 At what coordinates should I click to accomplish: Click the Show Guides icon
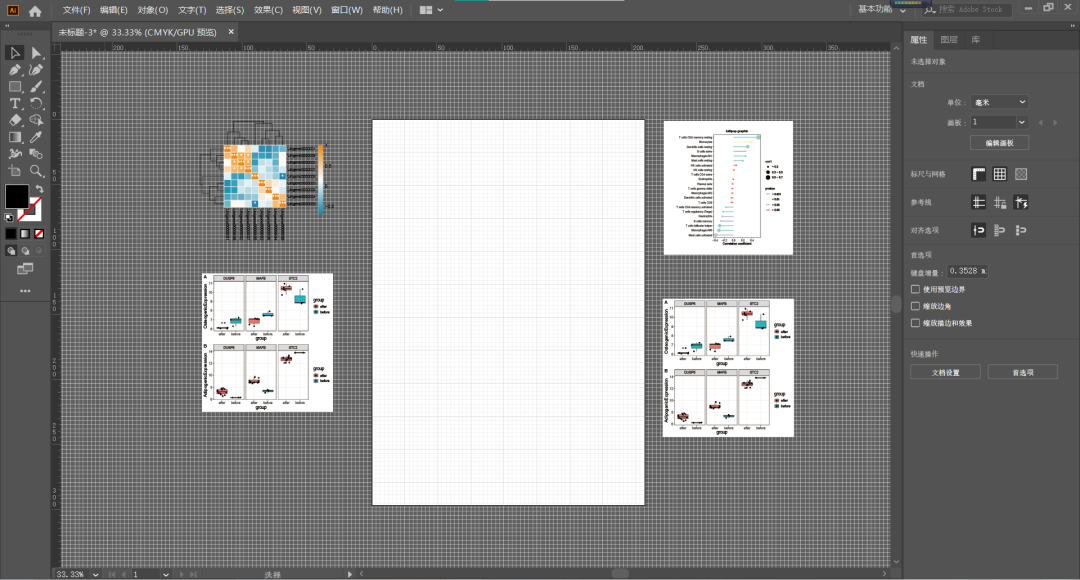coord(978,203)
